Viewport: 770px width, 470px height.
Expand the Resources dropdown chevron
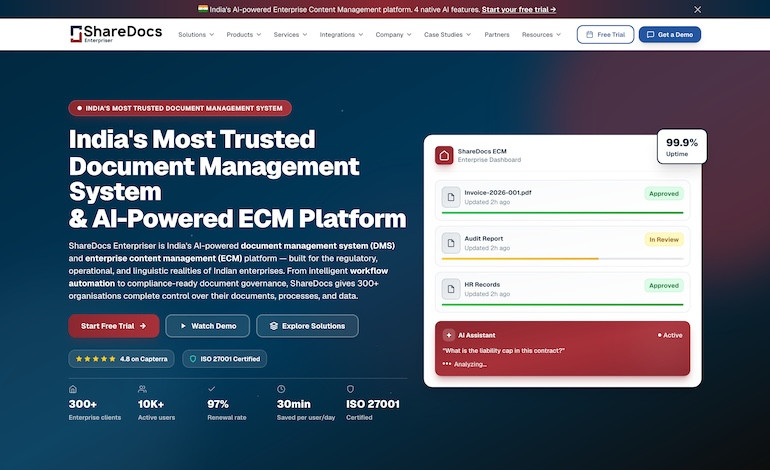(x=558, y=34)
